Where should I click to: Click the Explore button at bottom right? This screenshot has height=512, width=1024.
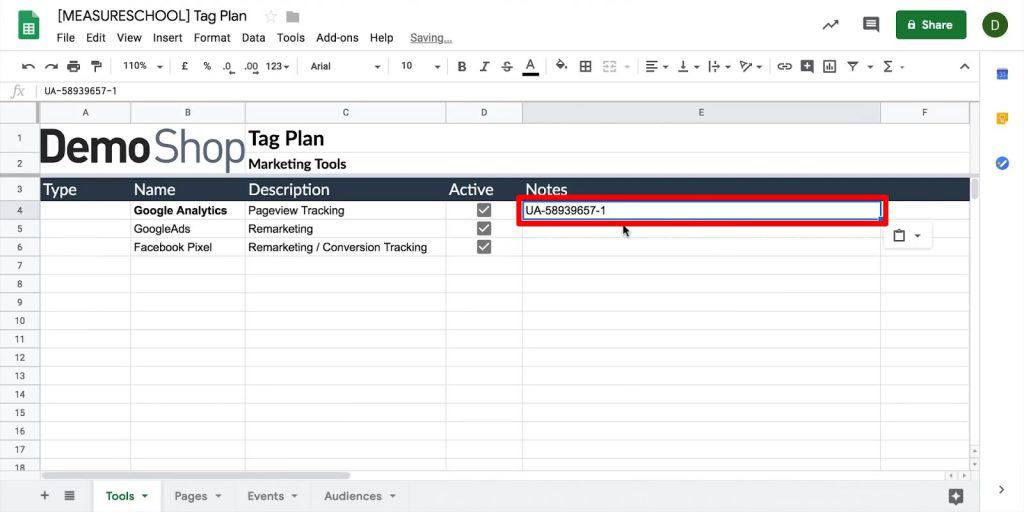click(956, 496)
